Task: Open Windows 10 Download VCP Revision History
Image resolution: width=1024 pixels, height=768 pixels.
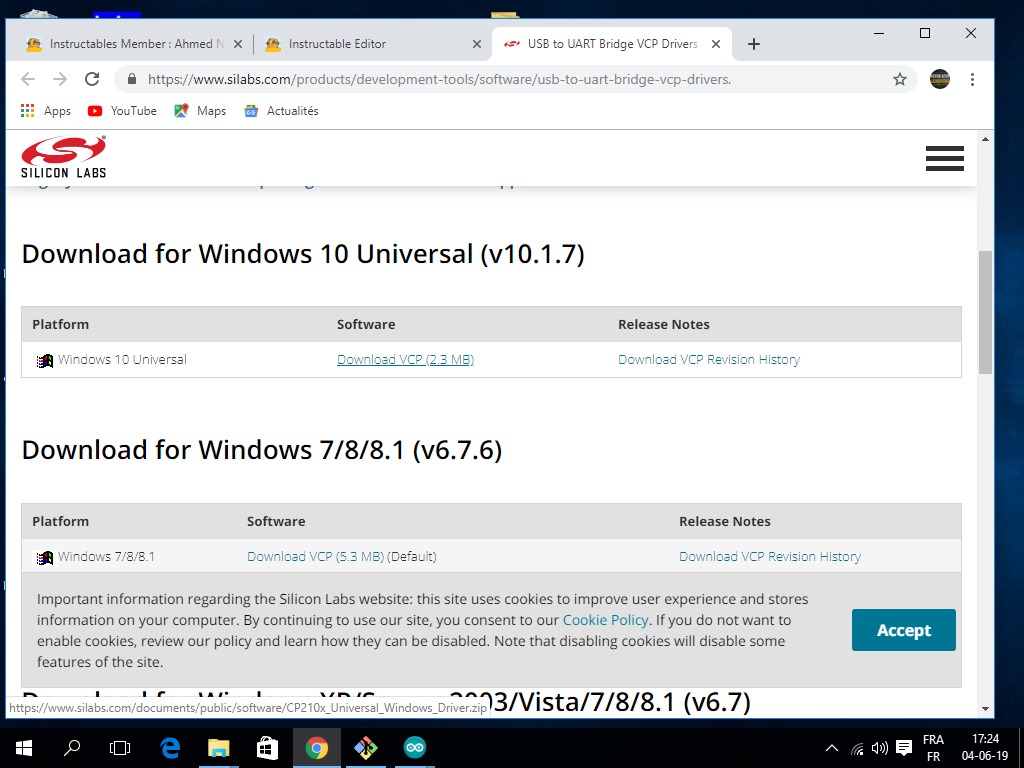Action: (x=709, y=360)
